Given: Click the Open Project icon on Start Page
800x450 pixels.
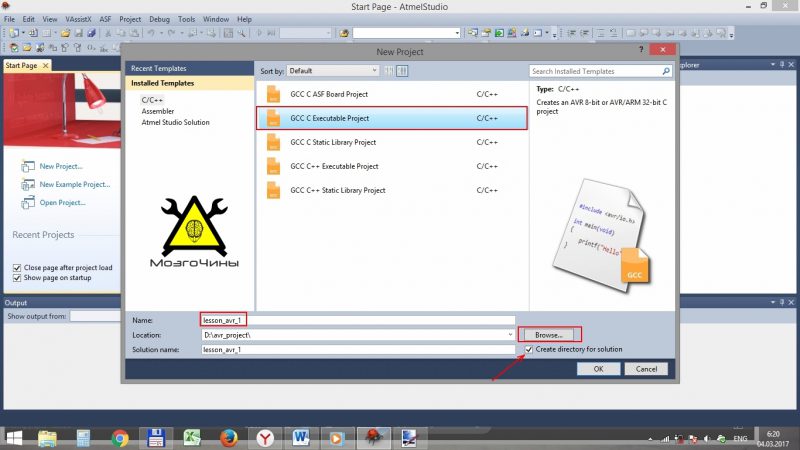Looking at the screenshot, I should click(28, 203).
